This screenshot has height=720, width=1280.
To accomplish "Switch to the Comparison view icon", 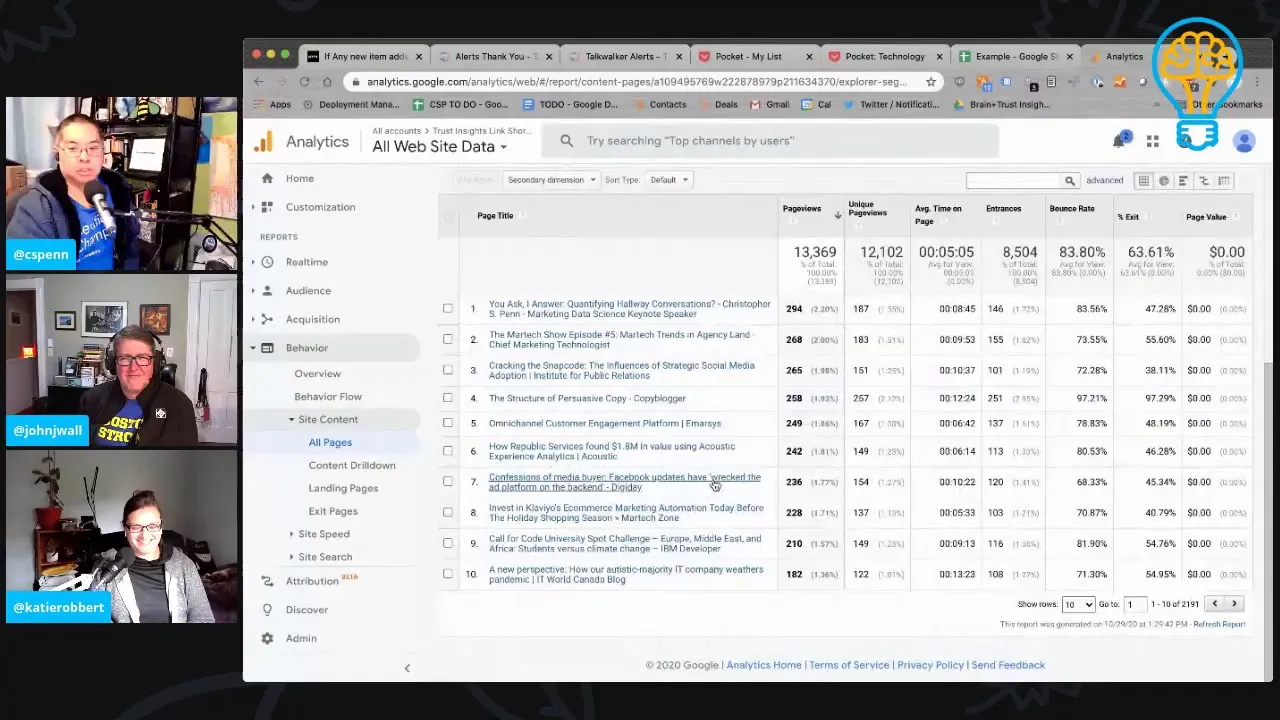I will click(x=1204, y=181).
